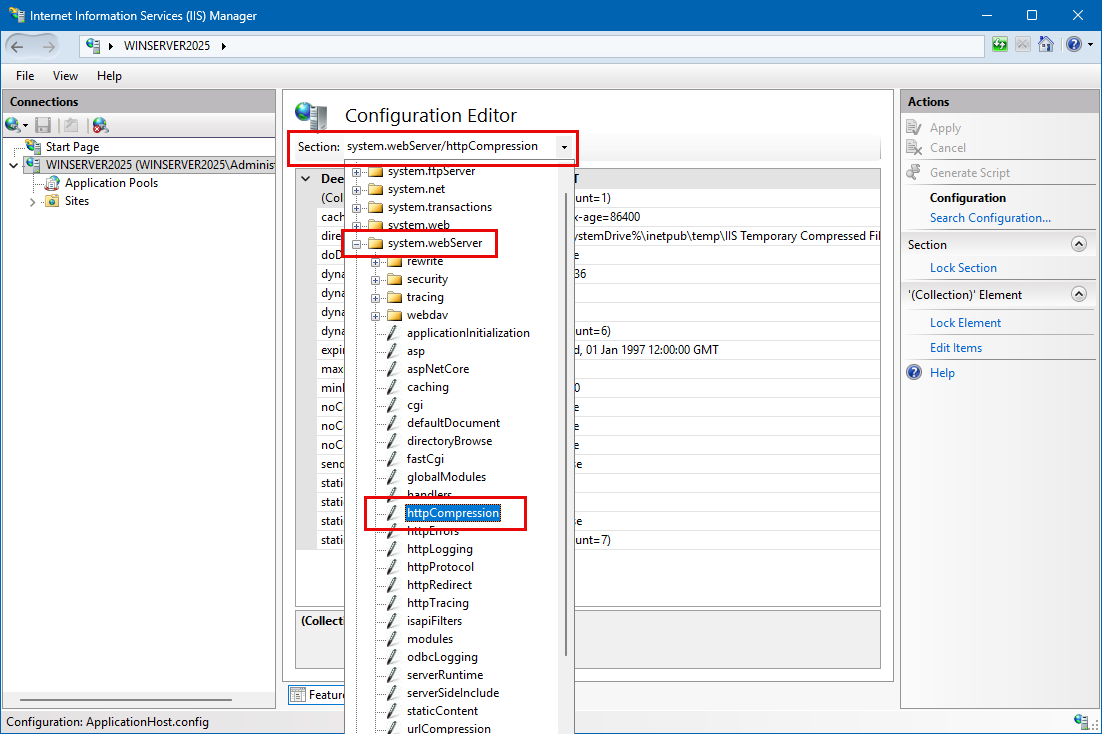Expand the security folder node
Viewport: 1102px width, 734px height.
pos(376,279)
